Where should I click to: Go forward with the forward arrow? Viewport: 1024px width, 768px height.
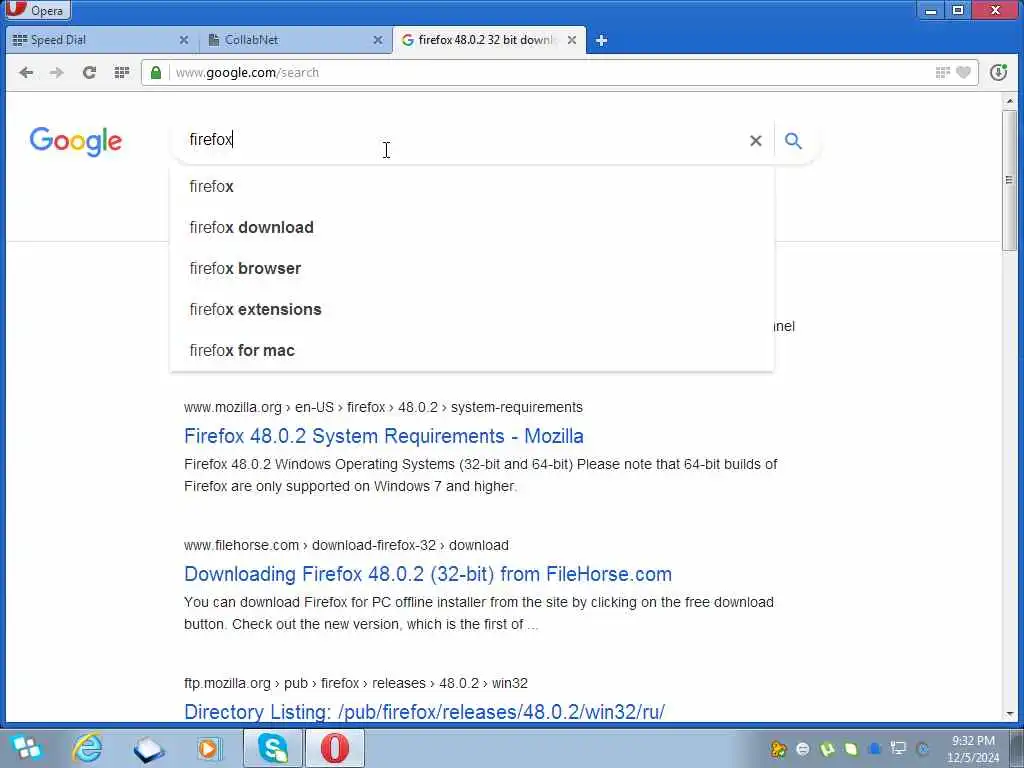(x=57, y=72)
